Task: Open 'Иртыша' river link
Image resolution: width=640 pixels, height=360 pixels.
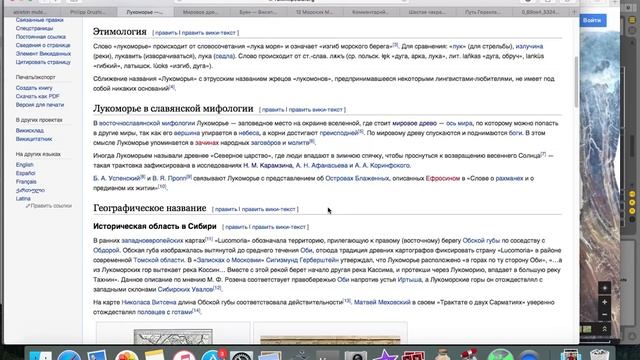Action: [409, 280]
